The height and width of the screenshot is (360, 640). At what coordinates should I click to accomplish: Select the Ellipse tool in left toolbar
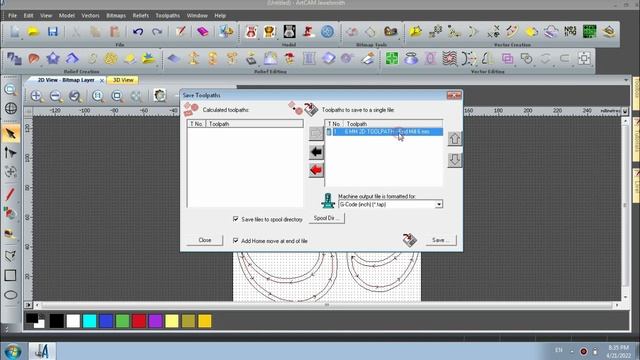(x=10, y=295)
